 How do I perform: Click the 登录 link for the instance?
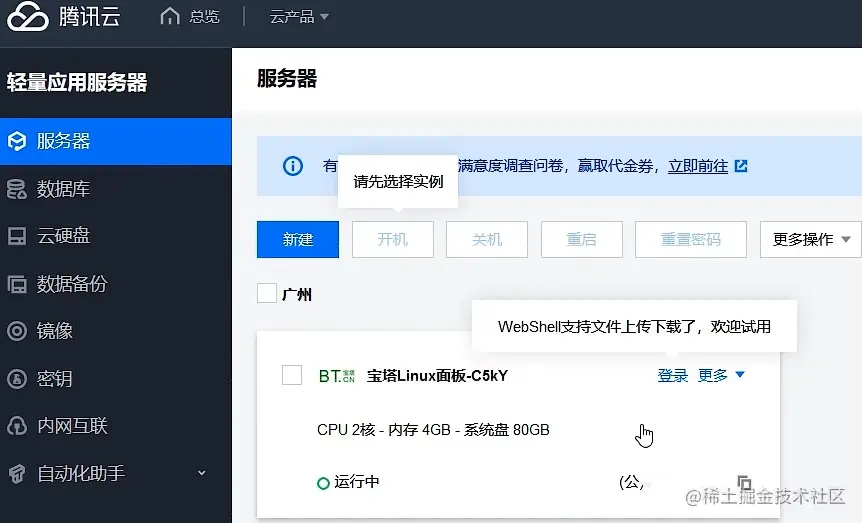672,376
